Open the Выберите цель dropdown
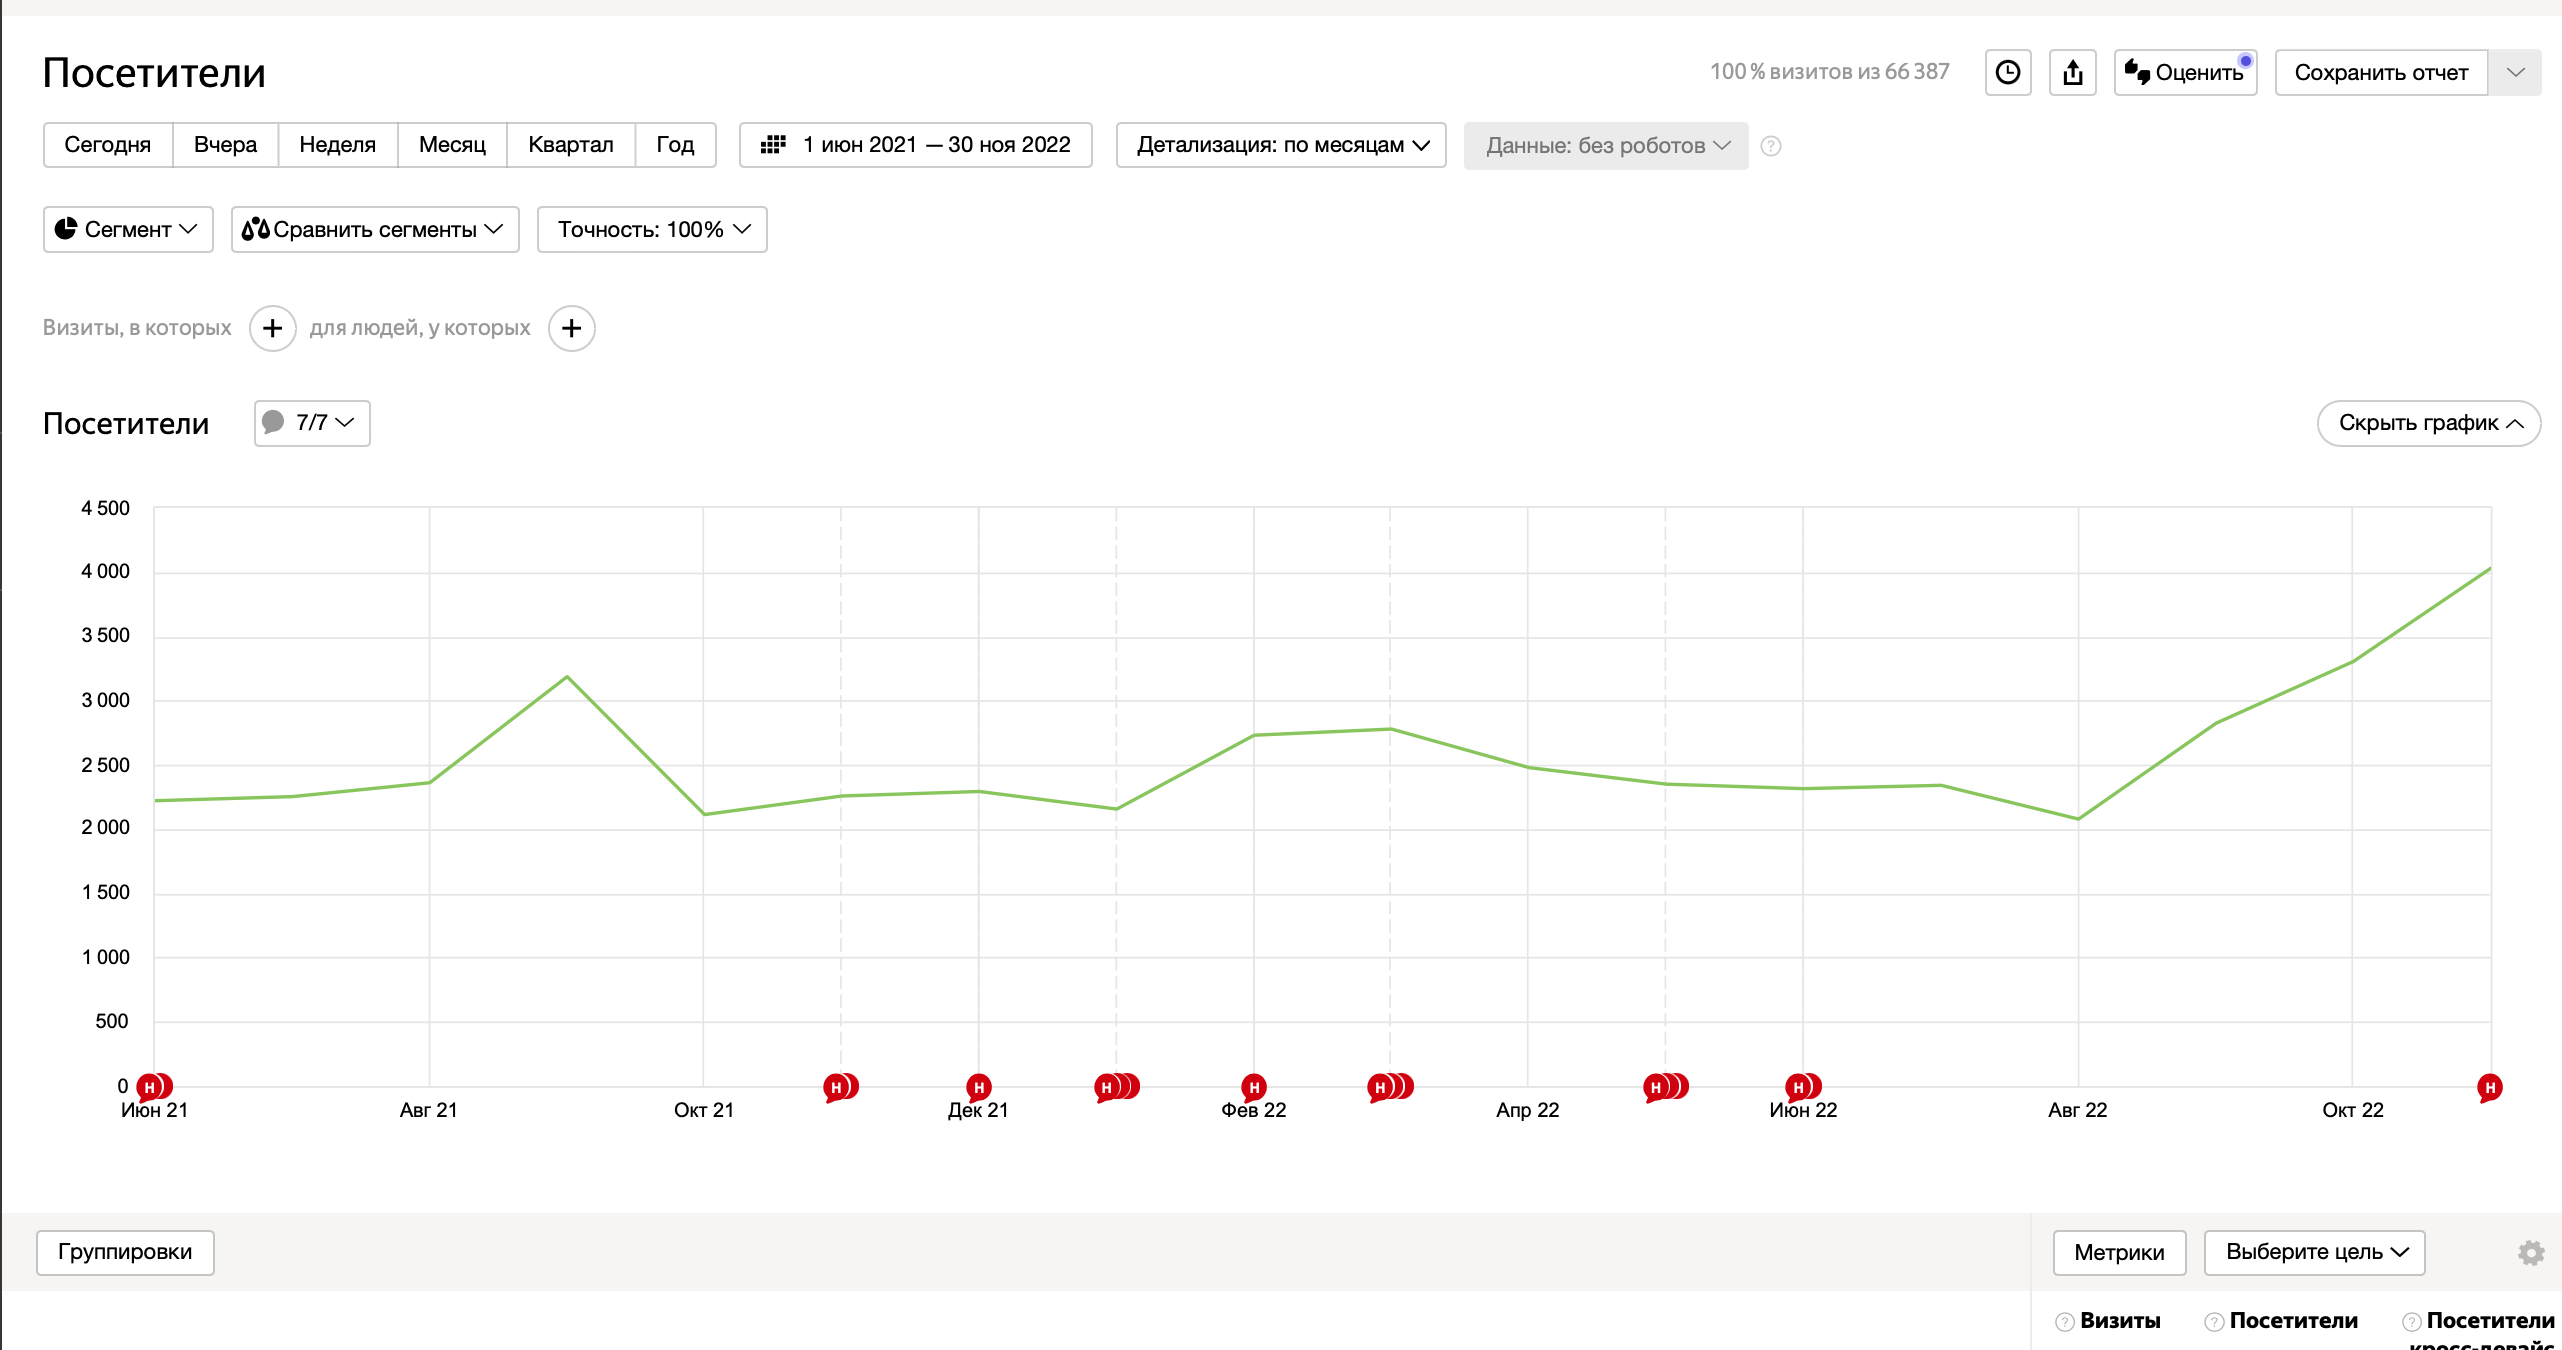 (2315, 1252)
